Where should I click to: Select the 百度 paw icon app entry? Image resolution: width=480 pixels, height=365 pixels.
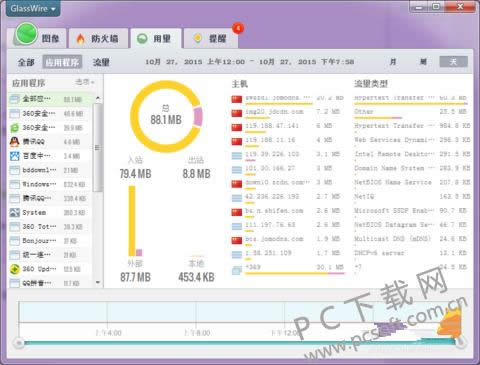(x=14, y=156)
